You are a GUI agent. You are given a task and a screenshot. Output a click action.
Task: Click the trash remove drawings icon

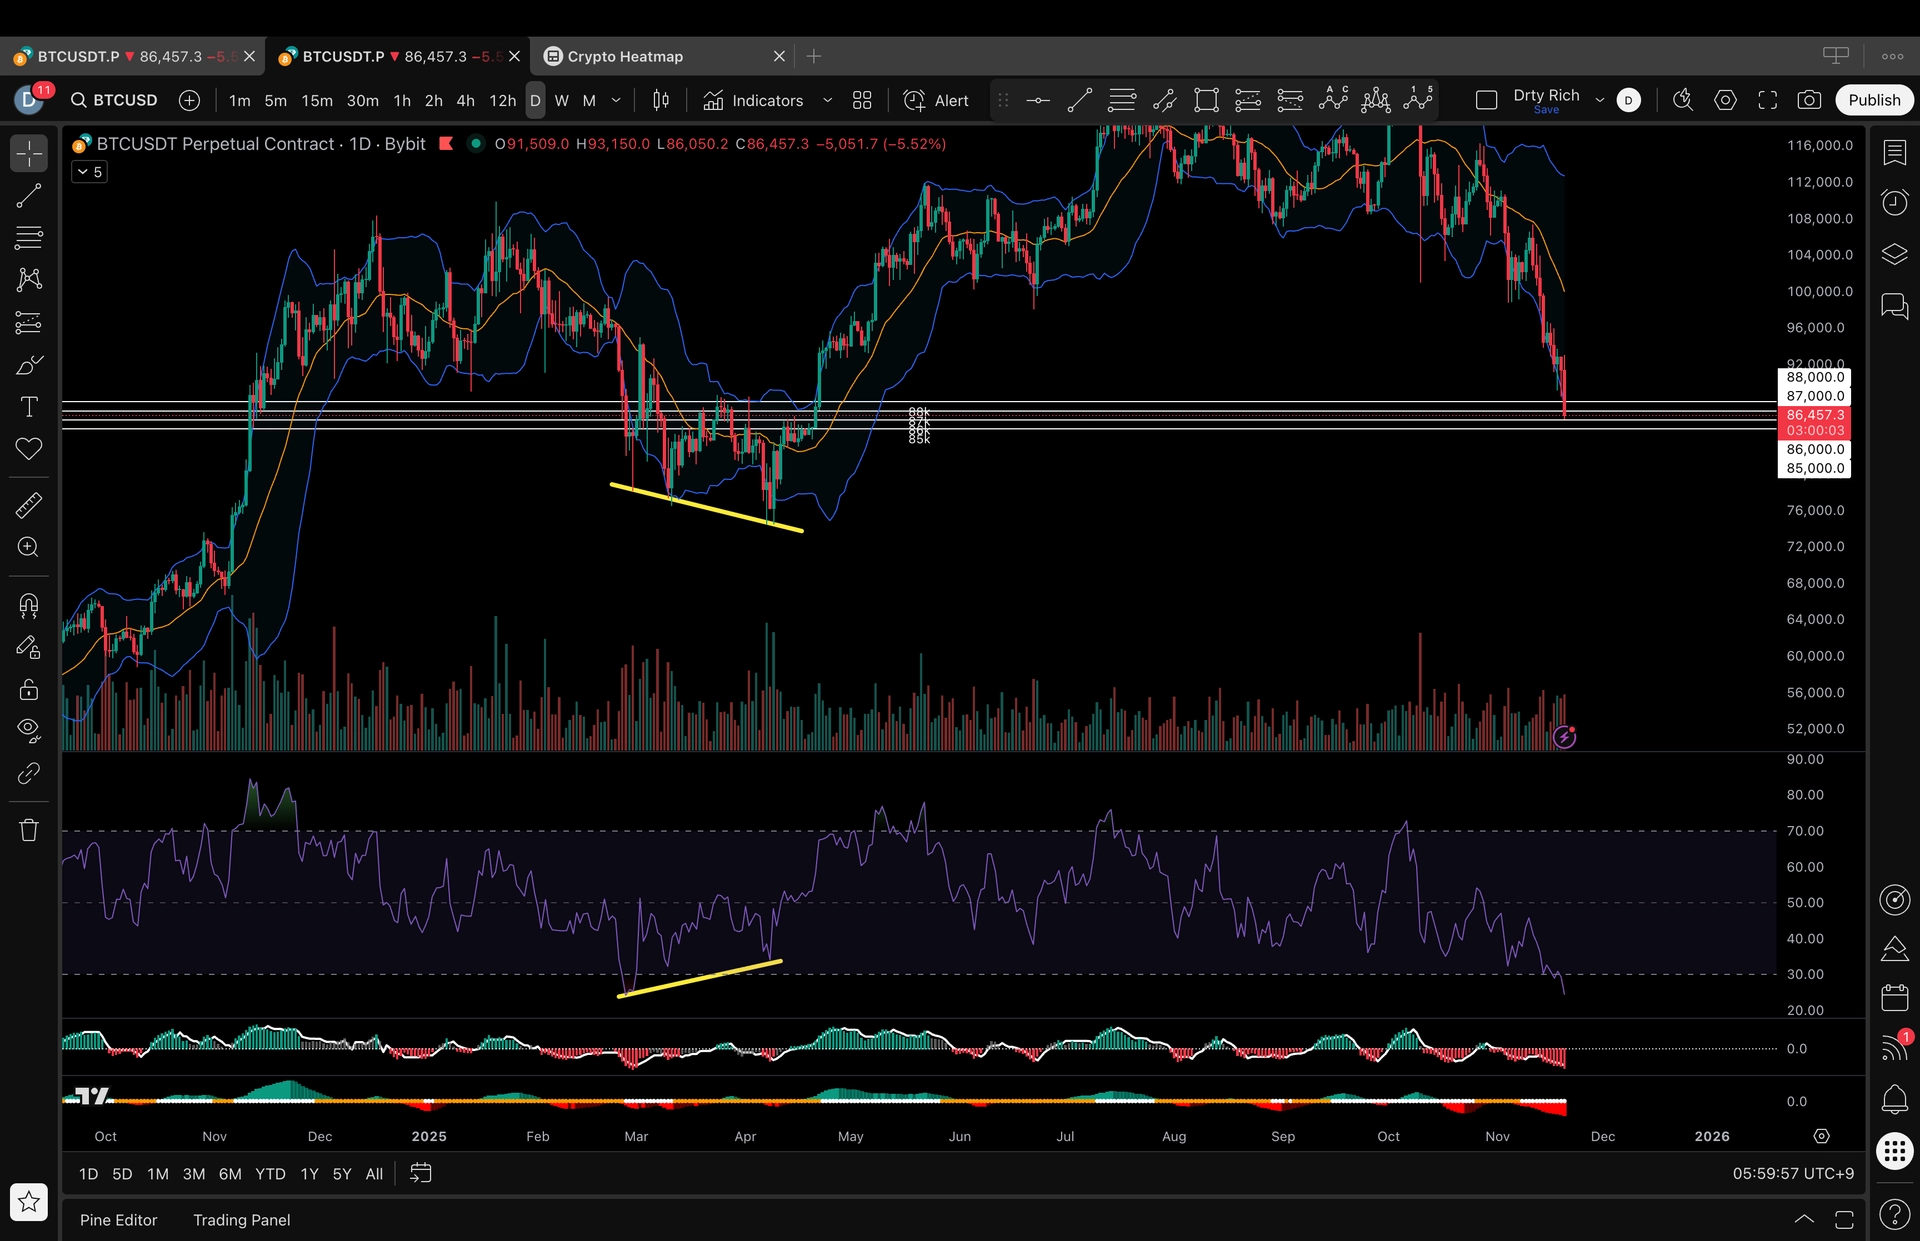coord(29,830)
